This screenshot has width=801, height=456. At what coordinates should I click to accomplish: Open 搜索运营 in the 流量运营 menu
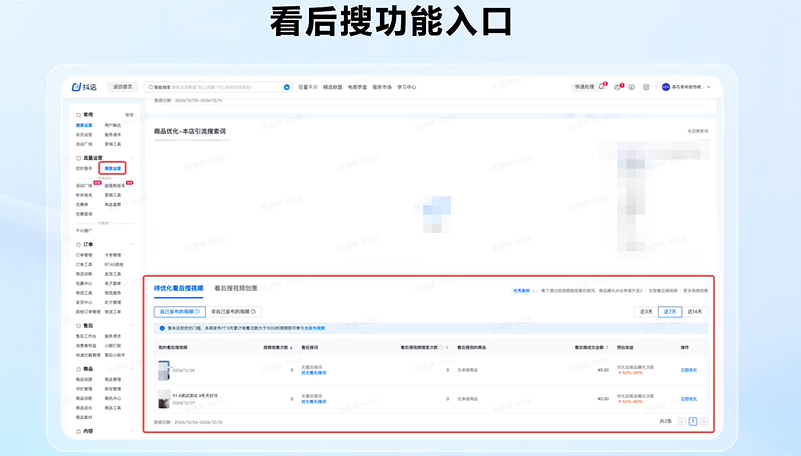point(112,169)
